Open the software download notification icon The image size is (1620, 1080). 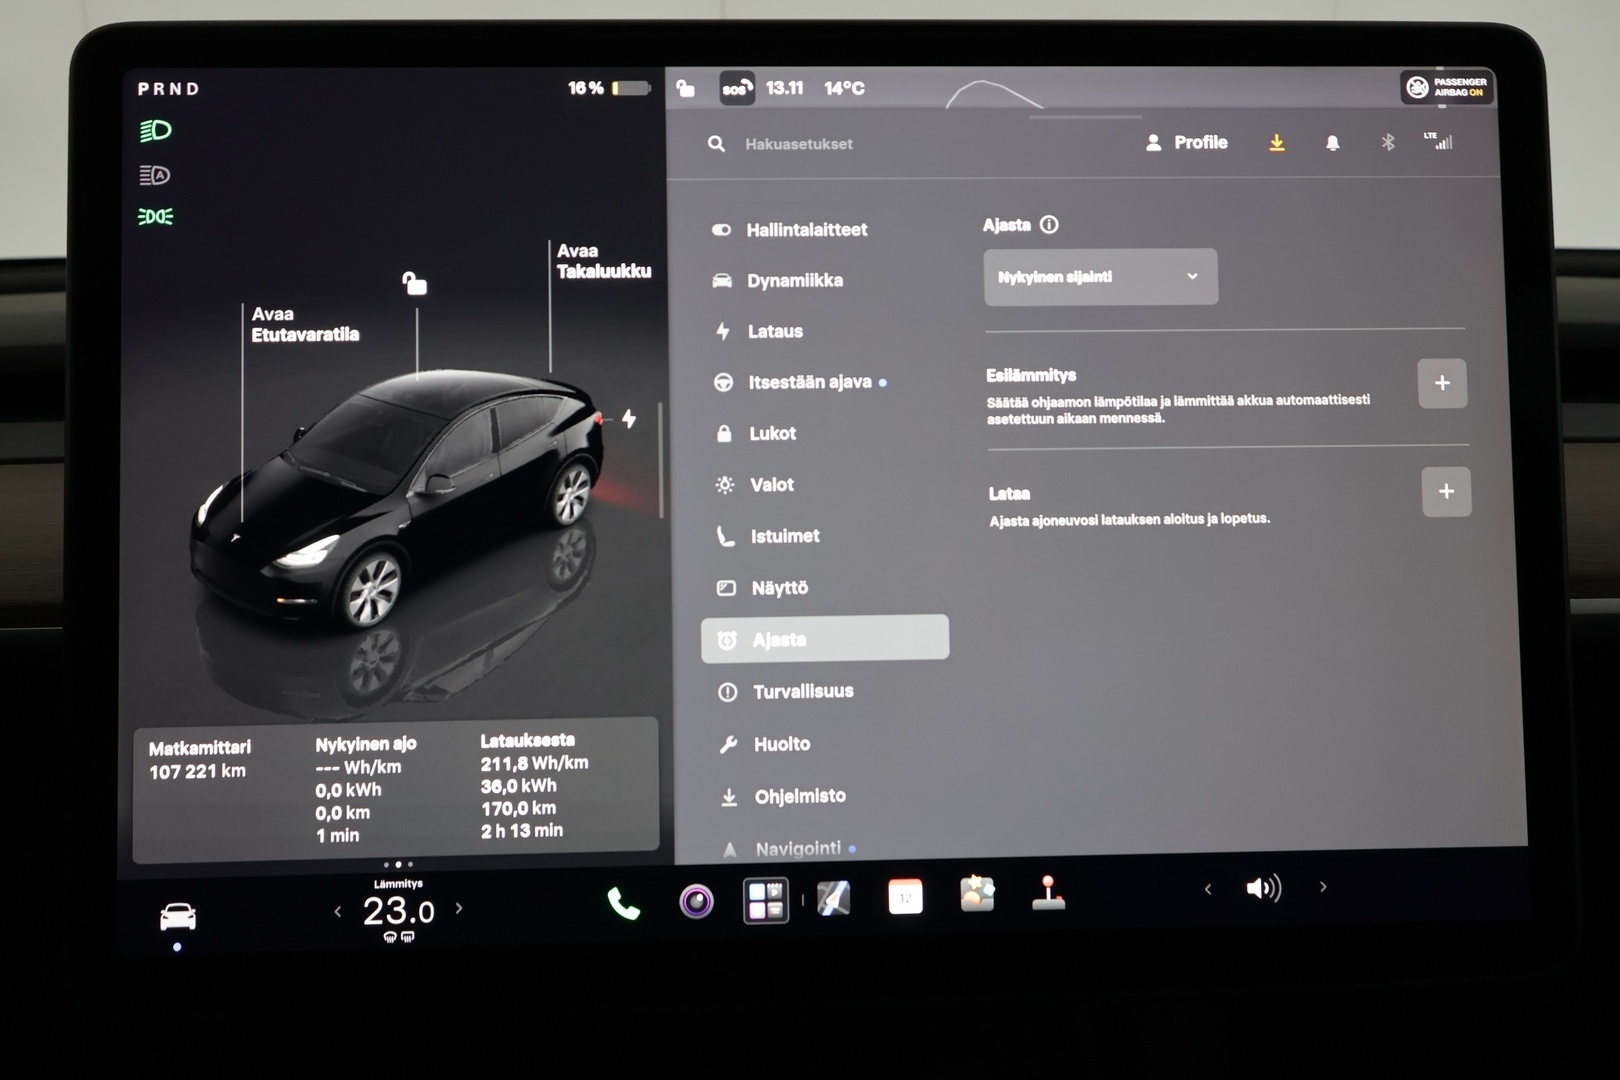click(1277, 143)
